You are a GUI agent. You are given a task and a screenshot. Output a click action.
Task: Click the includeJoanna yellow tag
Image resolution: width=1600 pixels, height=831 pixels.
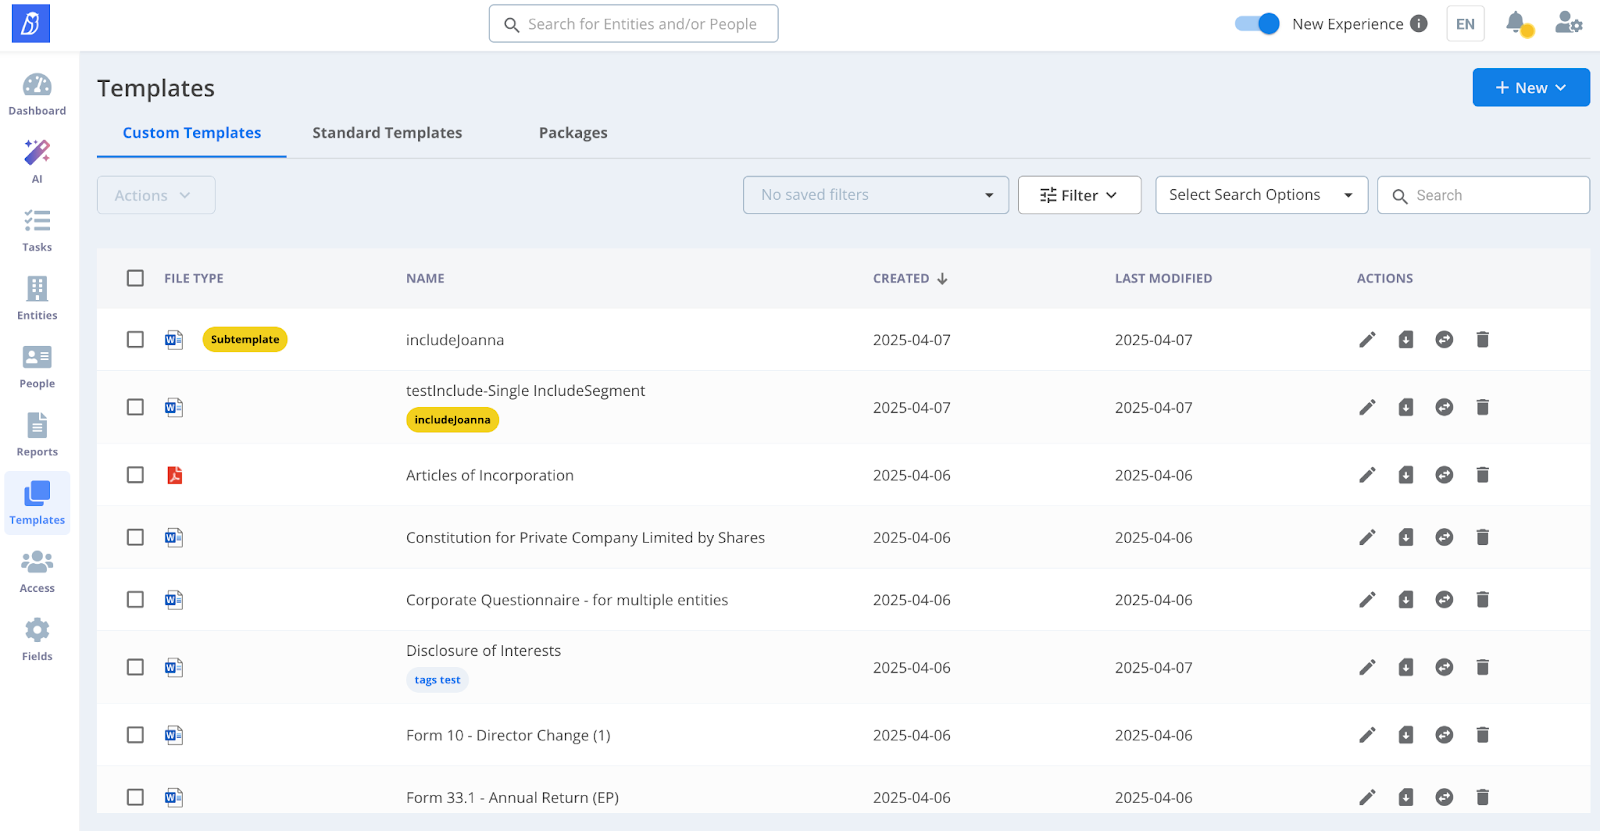(452, 420)
